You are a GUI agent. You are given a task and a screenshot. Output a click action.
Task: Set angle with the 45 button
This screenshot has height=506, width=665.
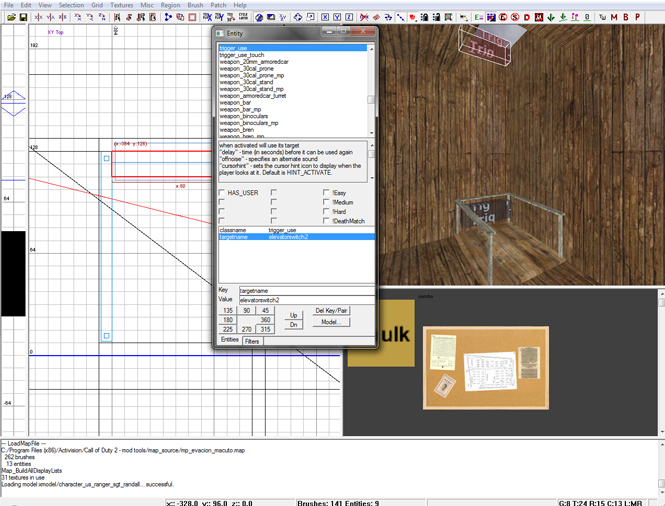pyautogui.click(x=265, y=310)
